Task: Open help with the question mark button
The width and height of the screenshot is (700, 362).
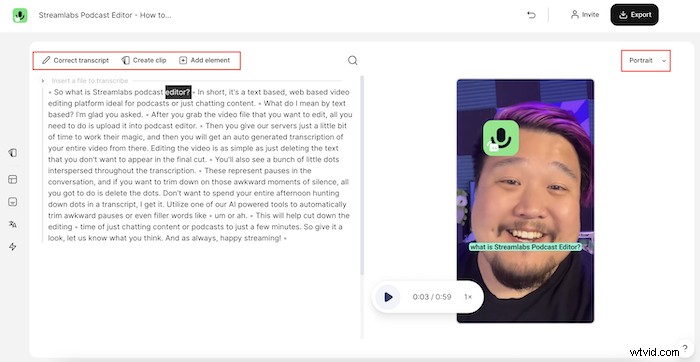Action: [x=685, y=349]
